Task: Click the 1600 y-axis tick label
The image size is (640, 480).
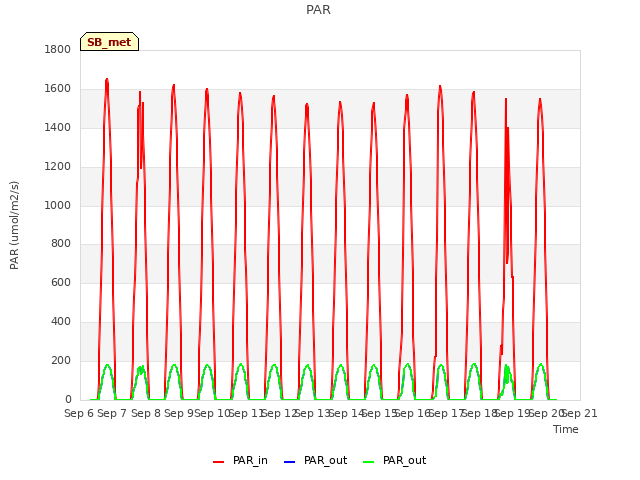Action: coord(57,89)
